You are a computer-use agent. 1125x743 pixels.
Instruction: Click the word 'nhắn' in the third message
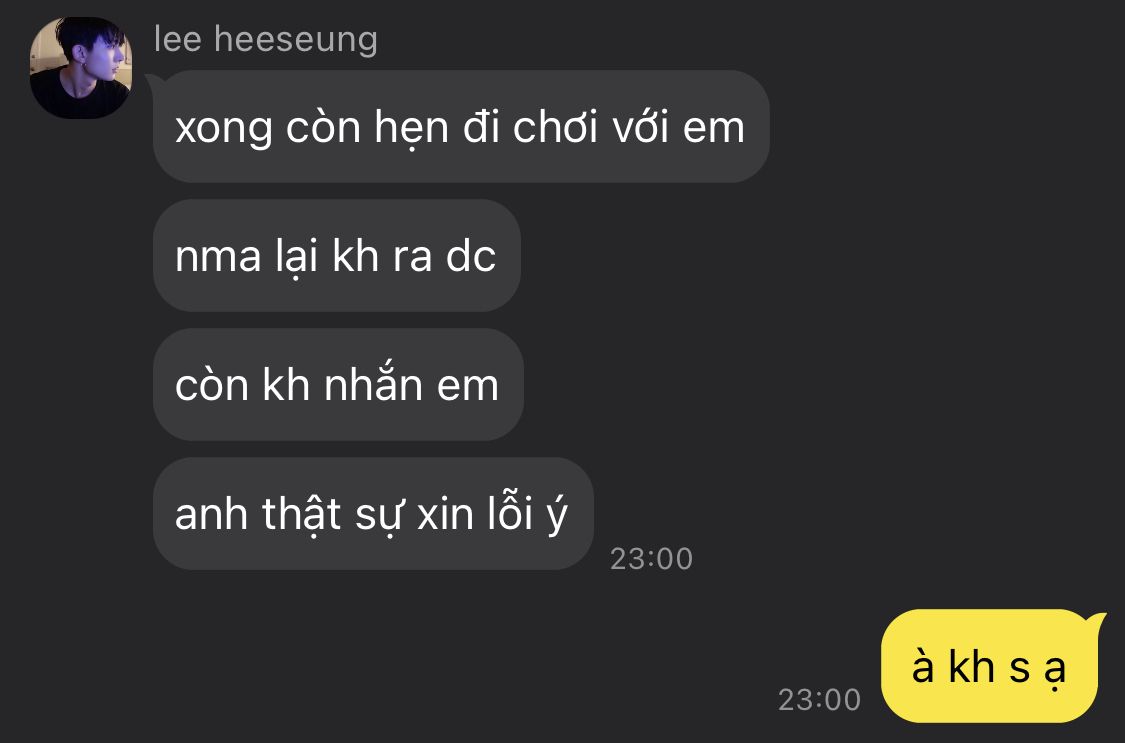373,383
